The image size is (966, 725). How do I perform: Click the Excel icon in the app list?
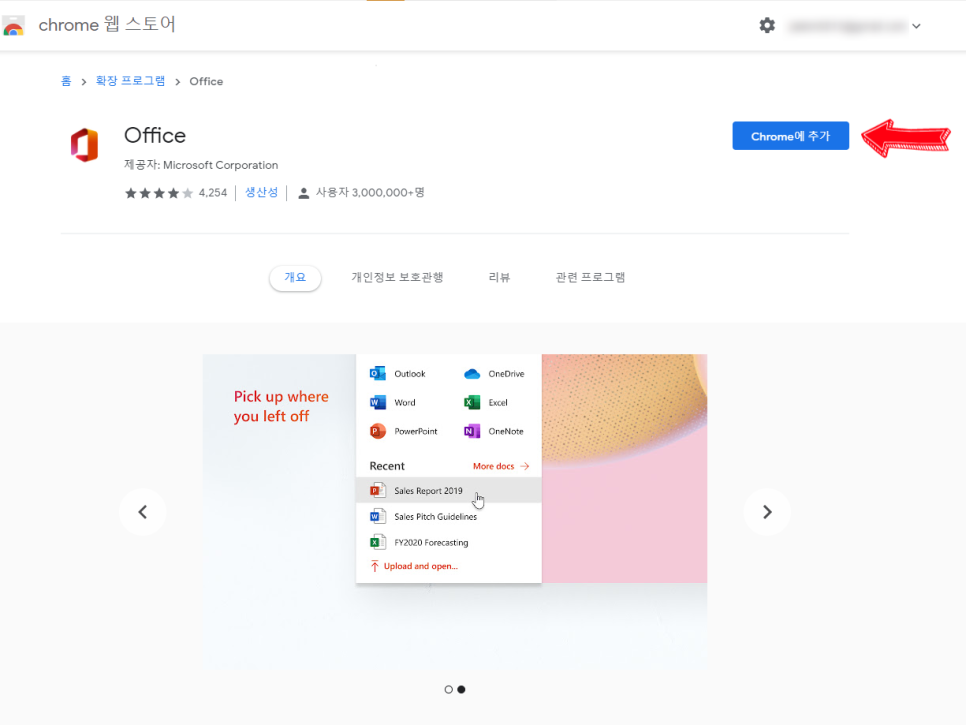[470, 402]
